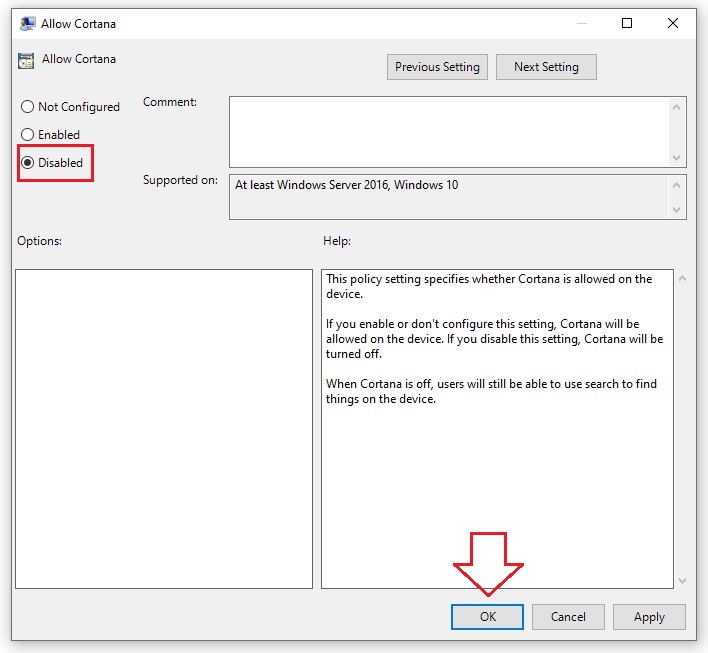
Task: Click Comment box scroll up arrow
Action: pos(678,106)
